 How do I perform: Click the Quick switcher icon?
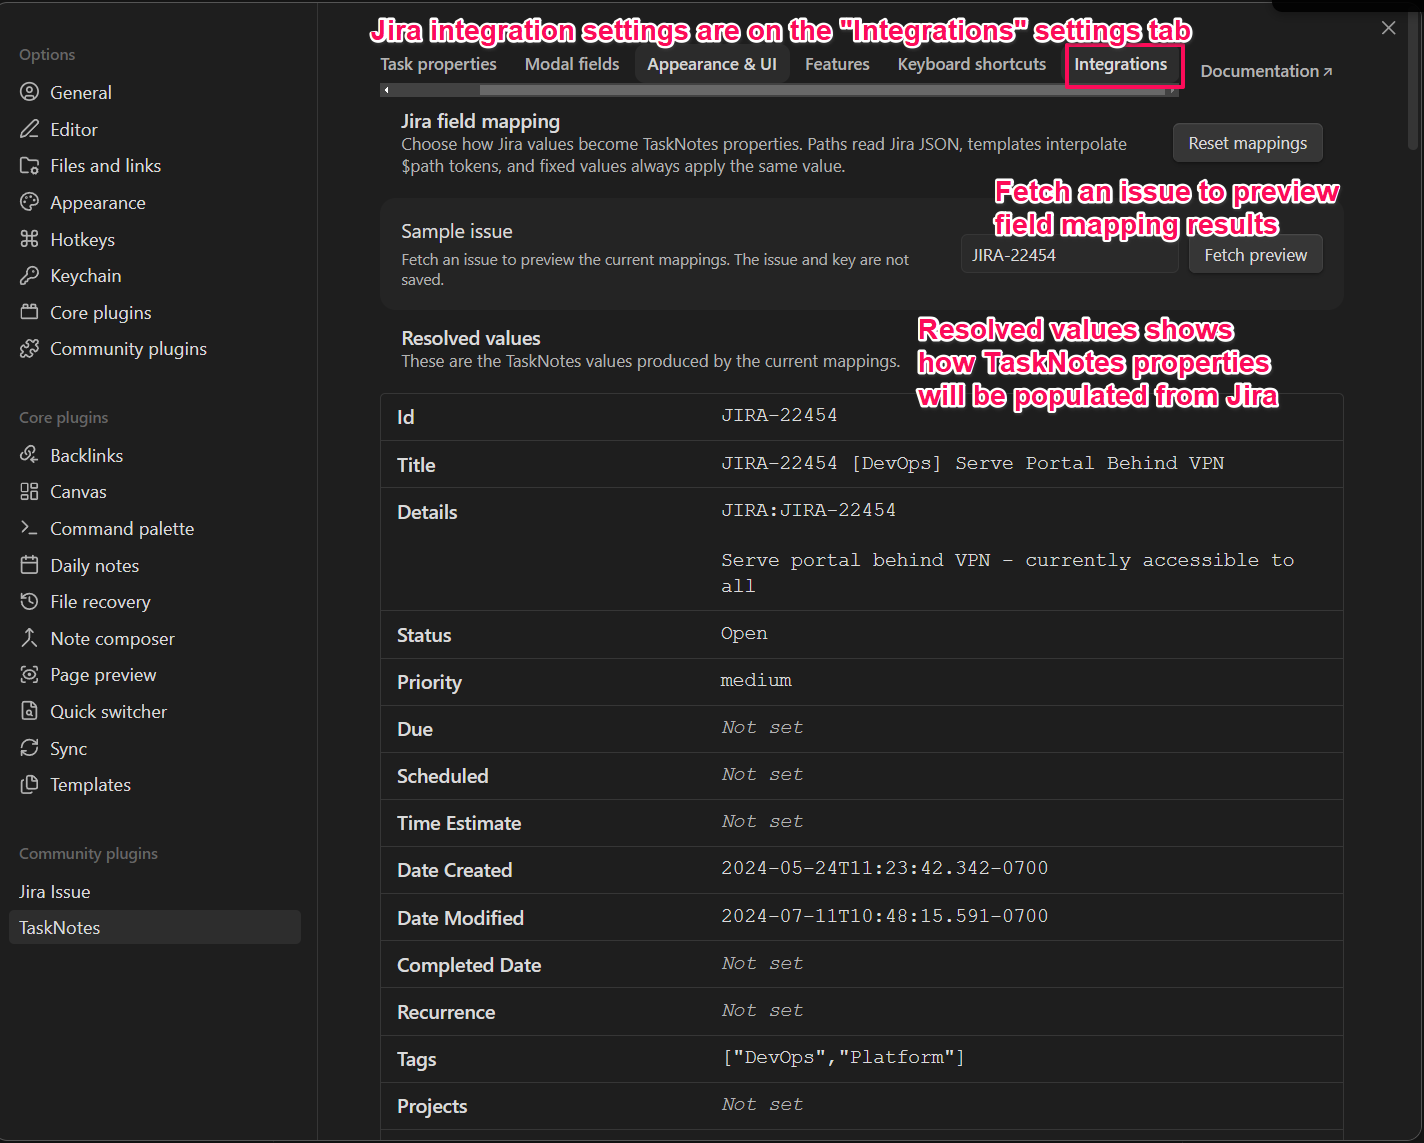pos(29,711)
